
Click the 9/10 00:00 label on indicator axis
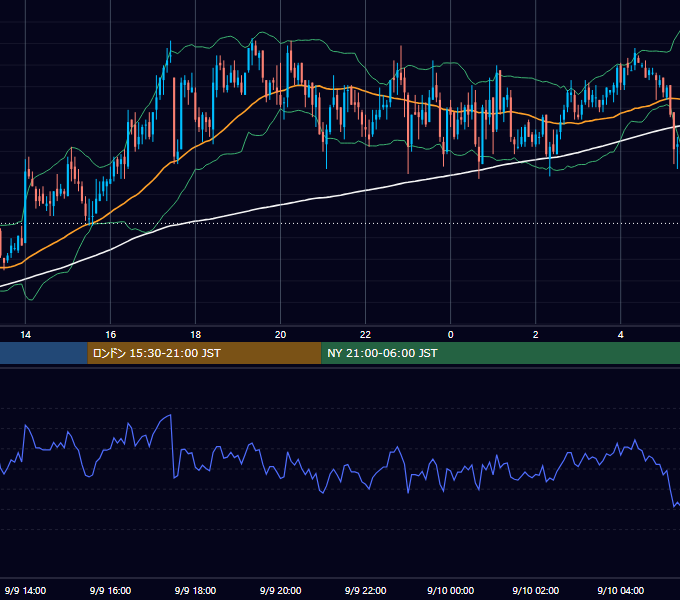point(451,590)
